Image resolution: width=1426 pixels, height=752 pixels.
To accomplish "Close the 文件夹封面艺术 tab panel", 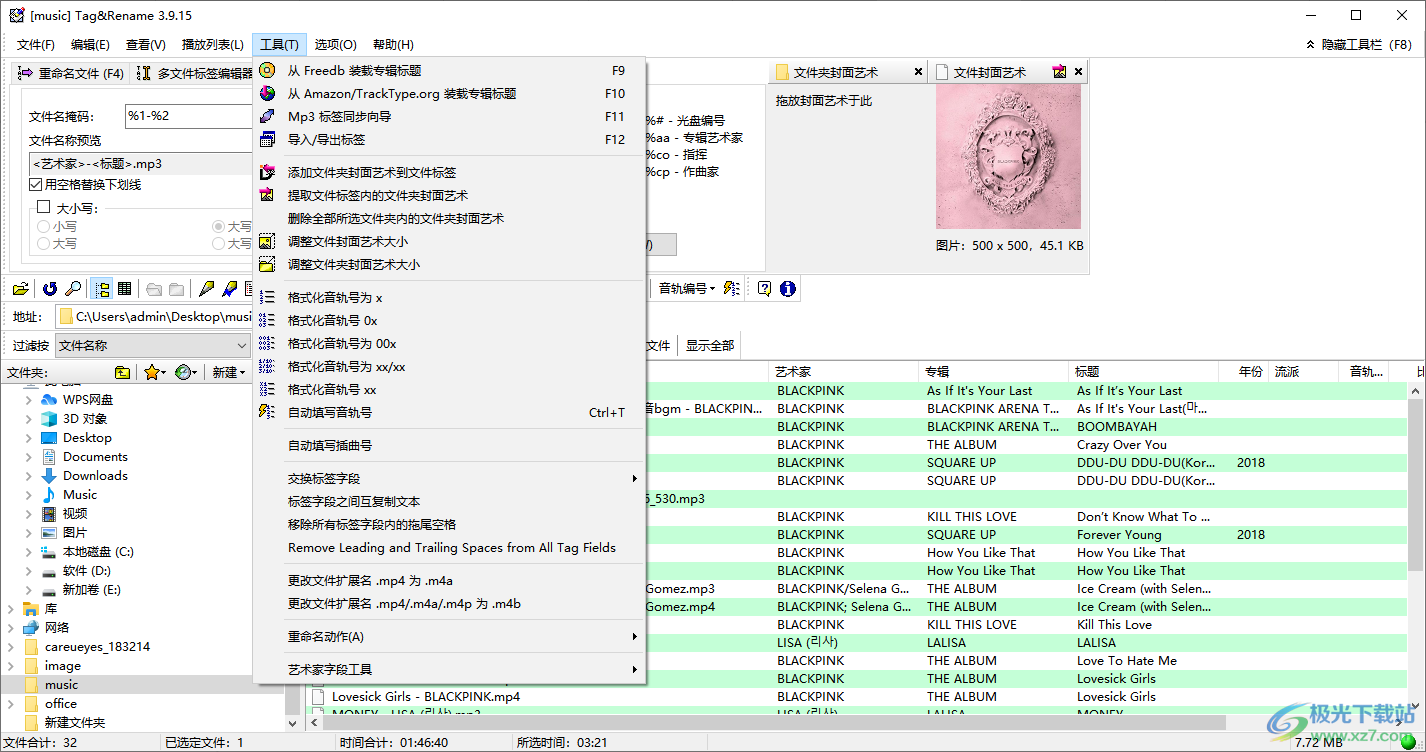I will point(918,72).
